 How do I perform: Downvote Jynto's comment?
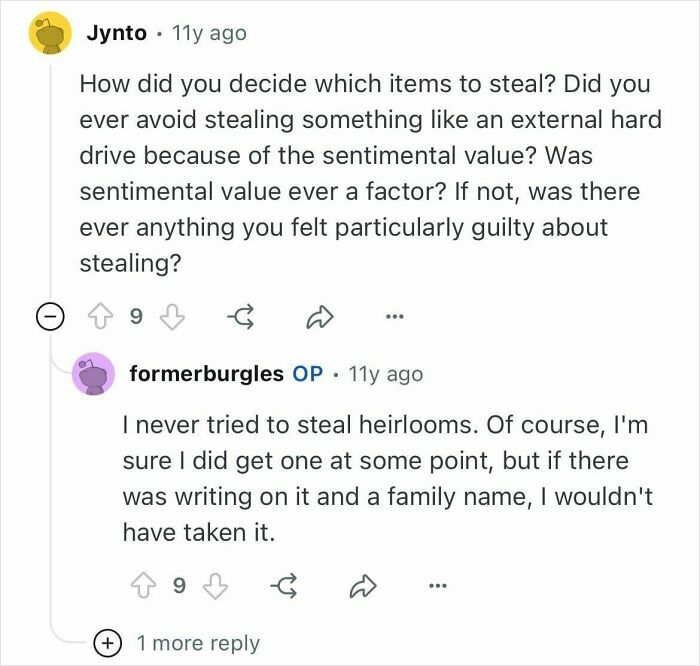coord(172,316)
